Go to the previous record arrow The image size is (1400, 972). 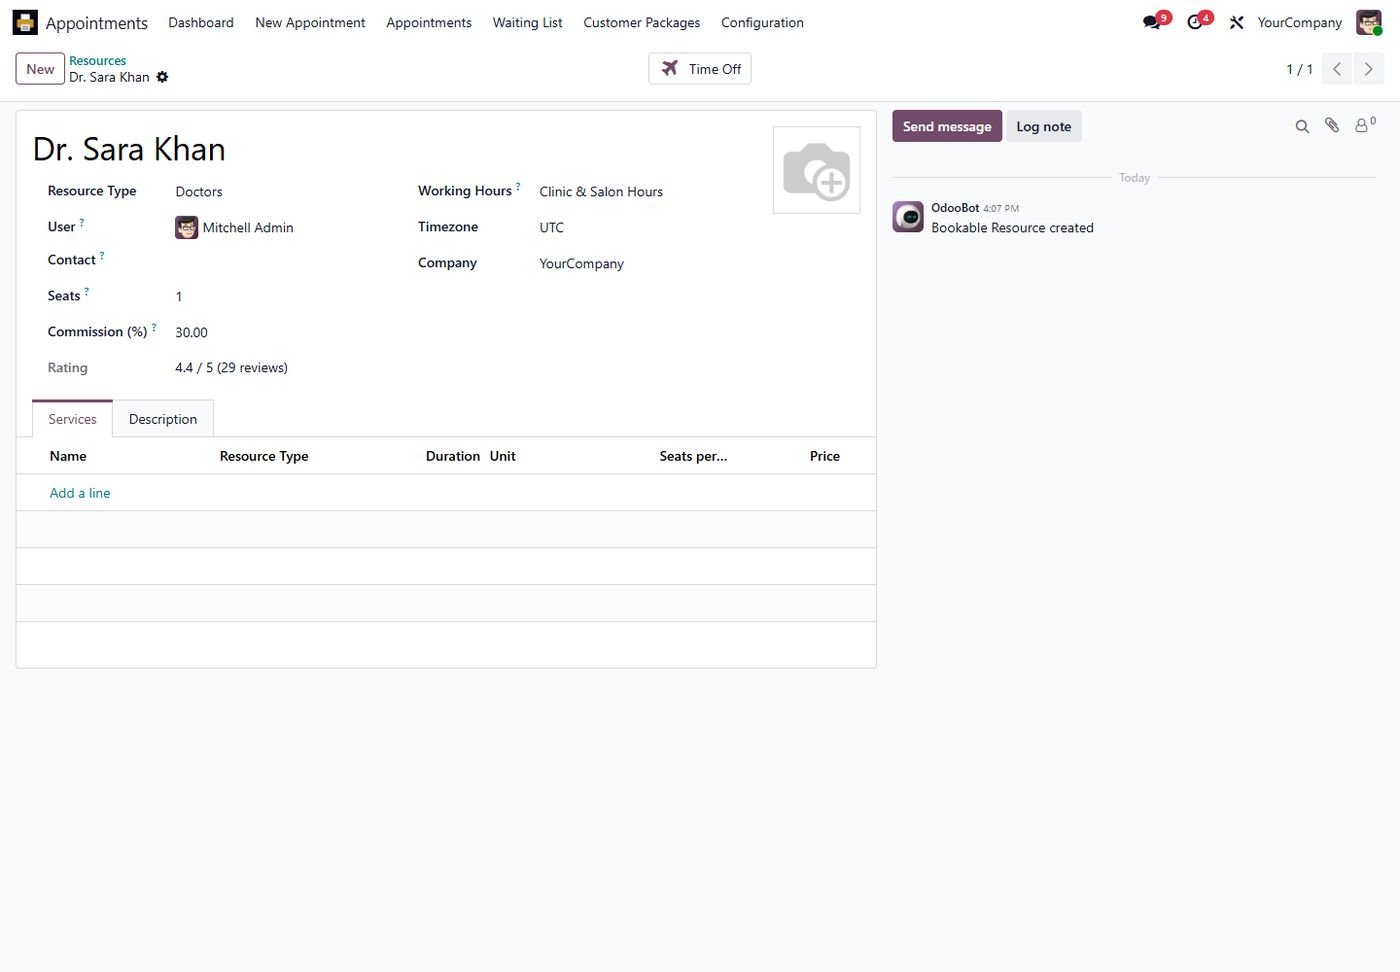pos(1337,69)
